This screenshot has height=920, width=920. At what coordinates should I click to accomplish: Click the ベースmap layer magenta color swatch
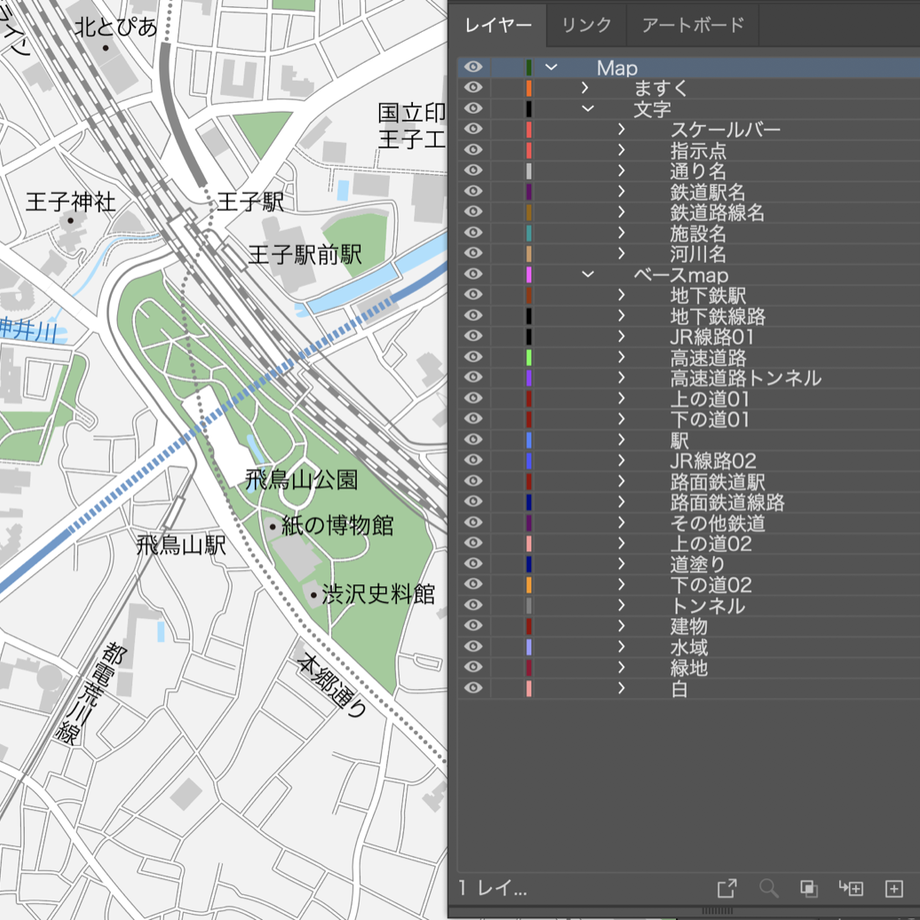[x=529, y=274]
